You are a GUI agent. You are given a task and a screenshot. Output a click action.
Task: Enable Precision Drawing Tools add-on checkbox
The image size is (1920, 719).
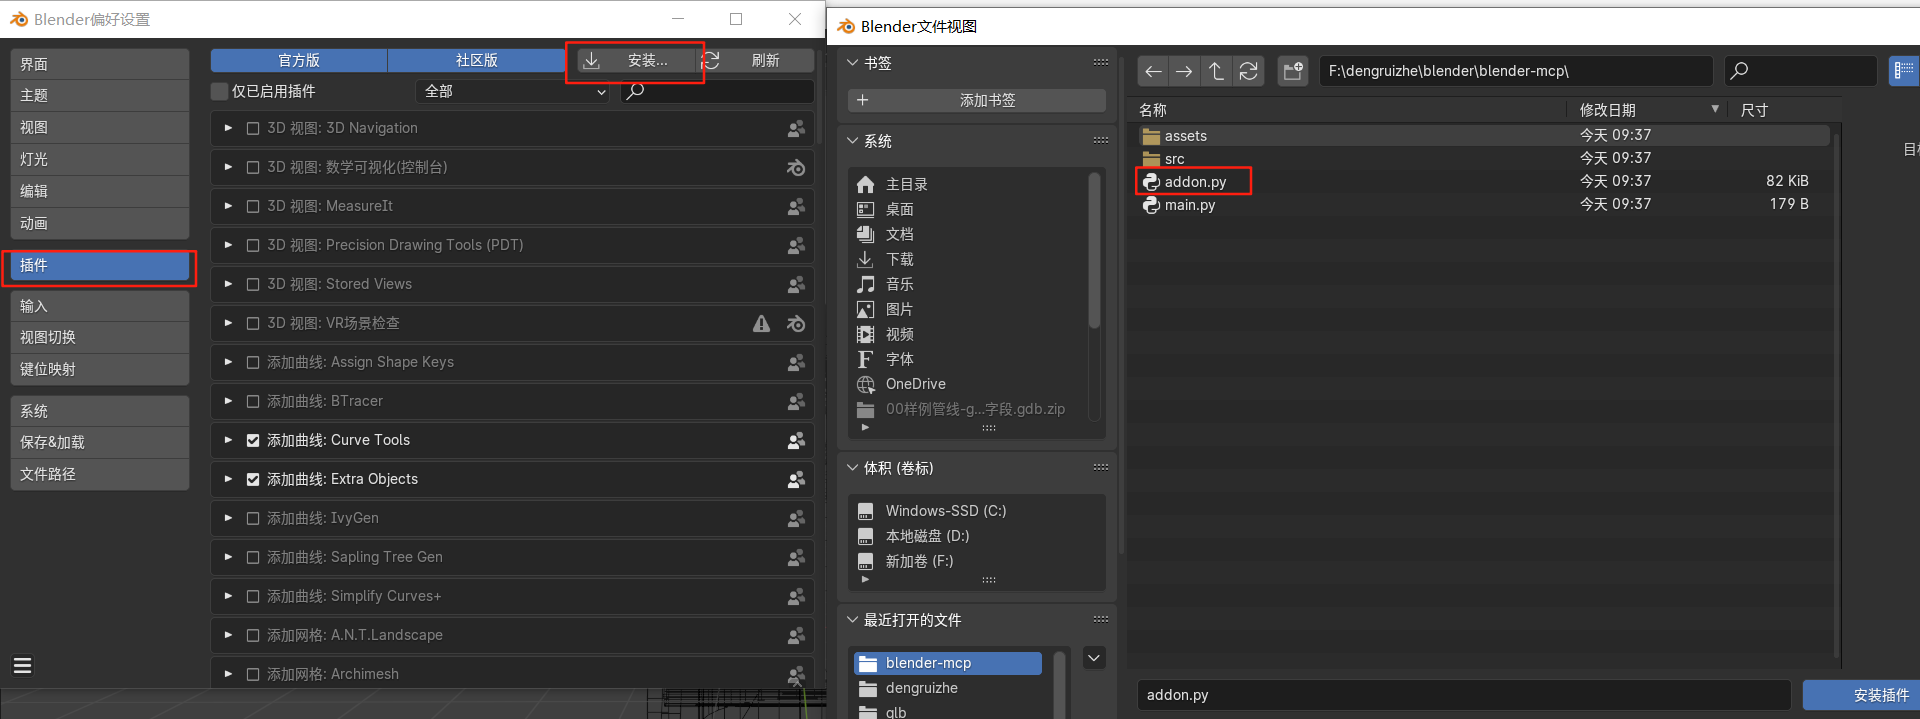(253, 245)
